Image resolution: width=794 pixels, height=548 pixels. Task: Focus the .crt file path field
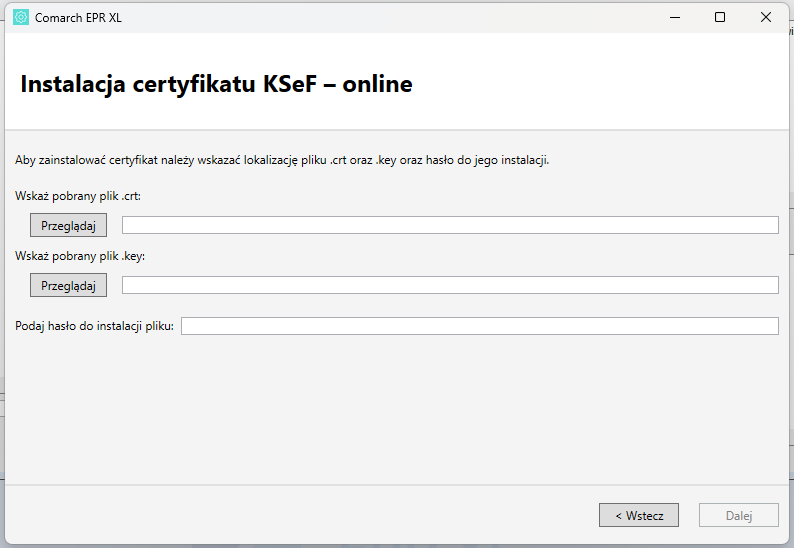(x=450, y=225)
